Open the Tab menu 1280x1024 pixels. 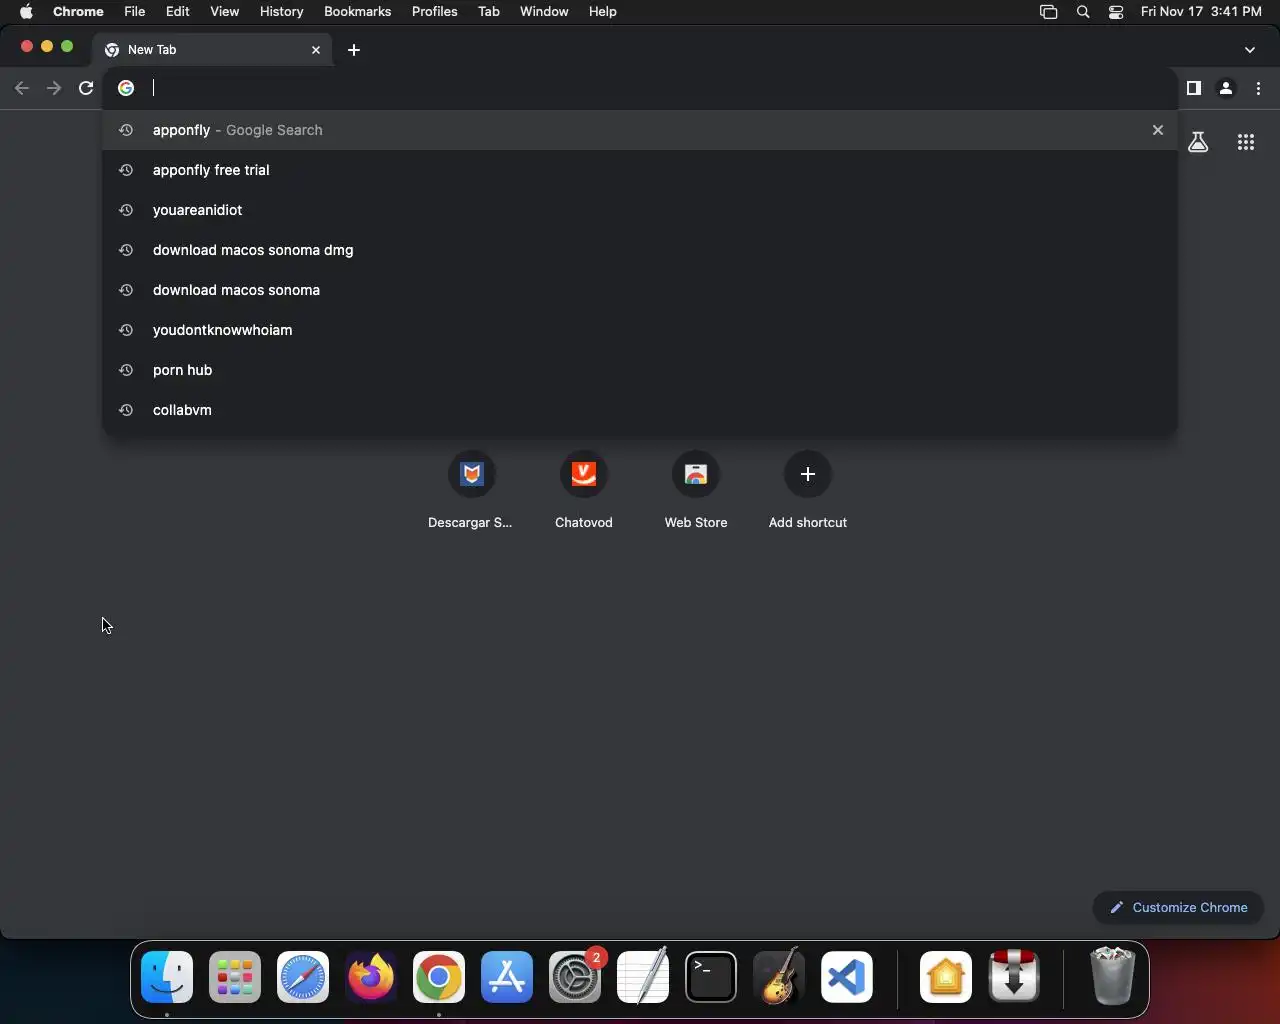[489, 12]
